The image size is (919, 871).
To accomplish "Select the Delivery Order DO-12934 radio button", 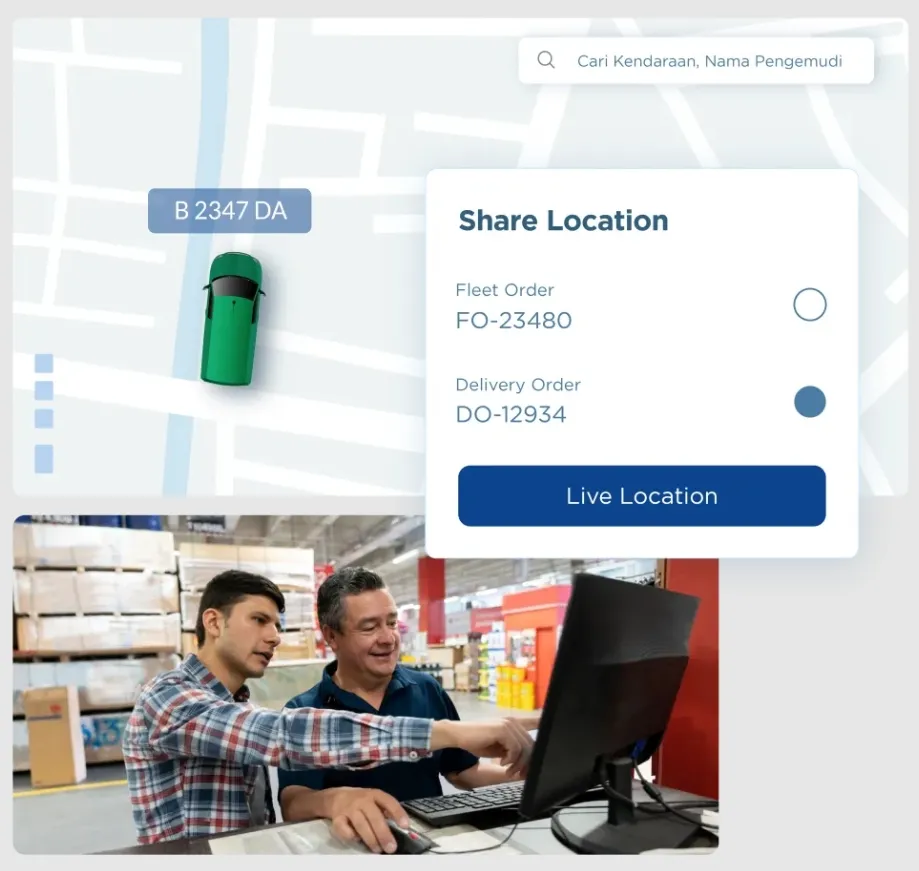I will point(809,402).
